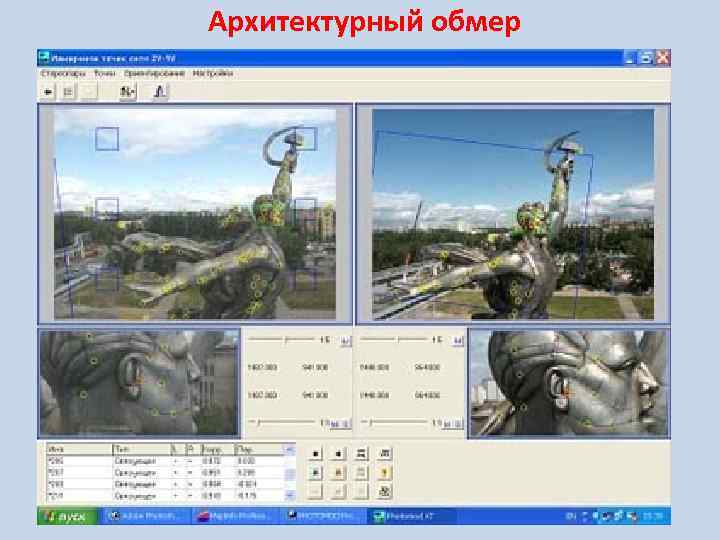Click the Тип column header in the points table
720x540 pixels.
tap(141, 449)
